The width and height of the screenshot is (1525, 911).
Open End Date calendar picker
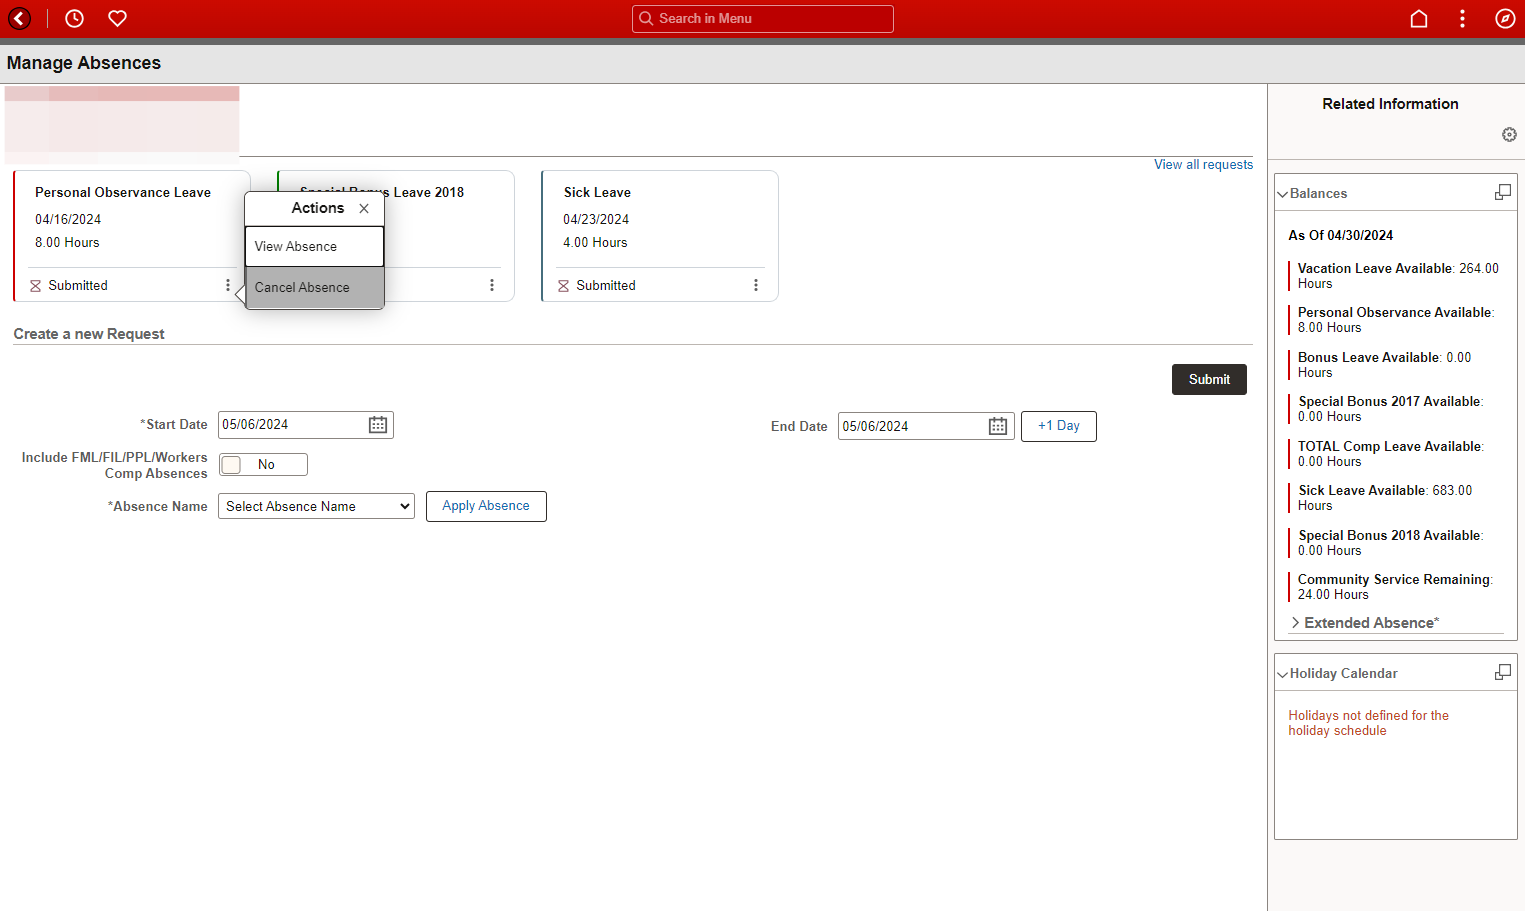(998, 426)
